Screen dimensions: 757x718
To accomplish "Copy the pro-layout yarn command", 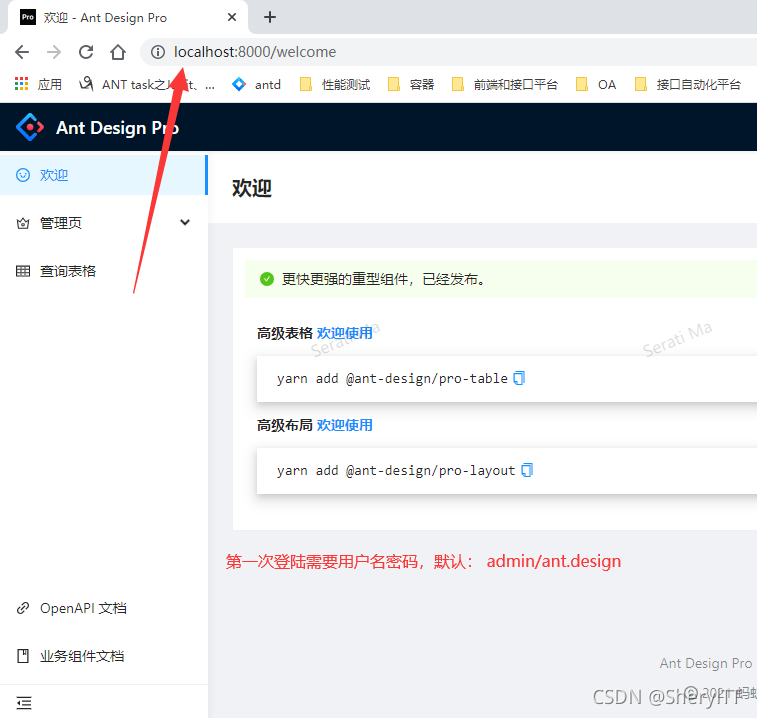I will [x=527, y=470].
